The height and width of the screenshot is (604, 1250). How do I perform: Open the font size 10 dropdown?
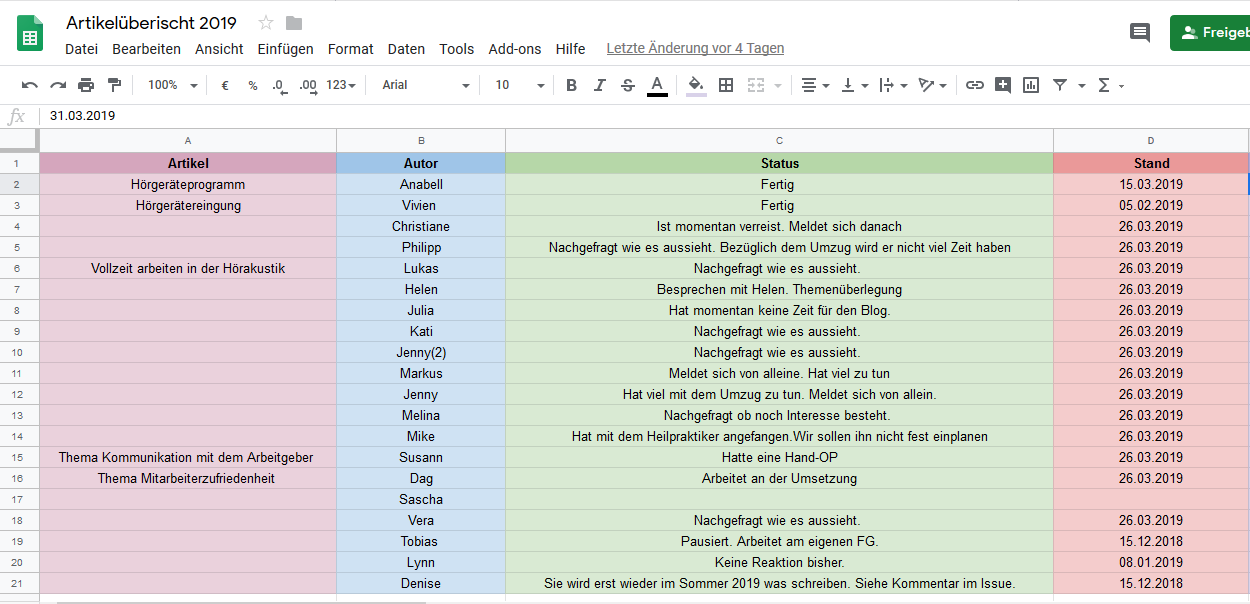(x=520, y=86)
